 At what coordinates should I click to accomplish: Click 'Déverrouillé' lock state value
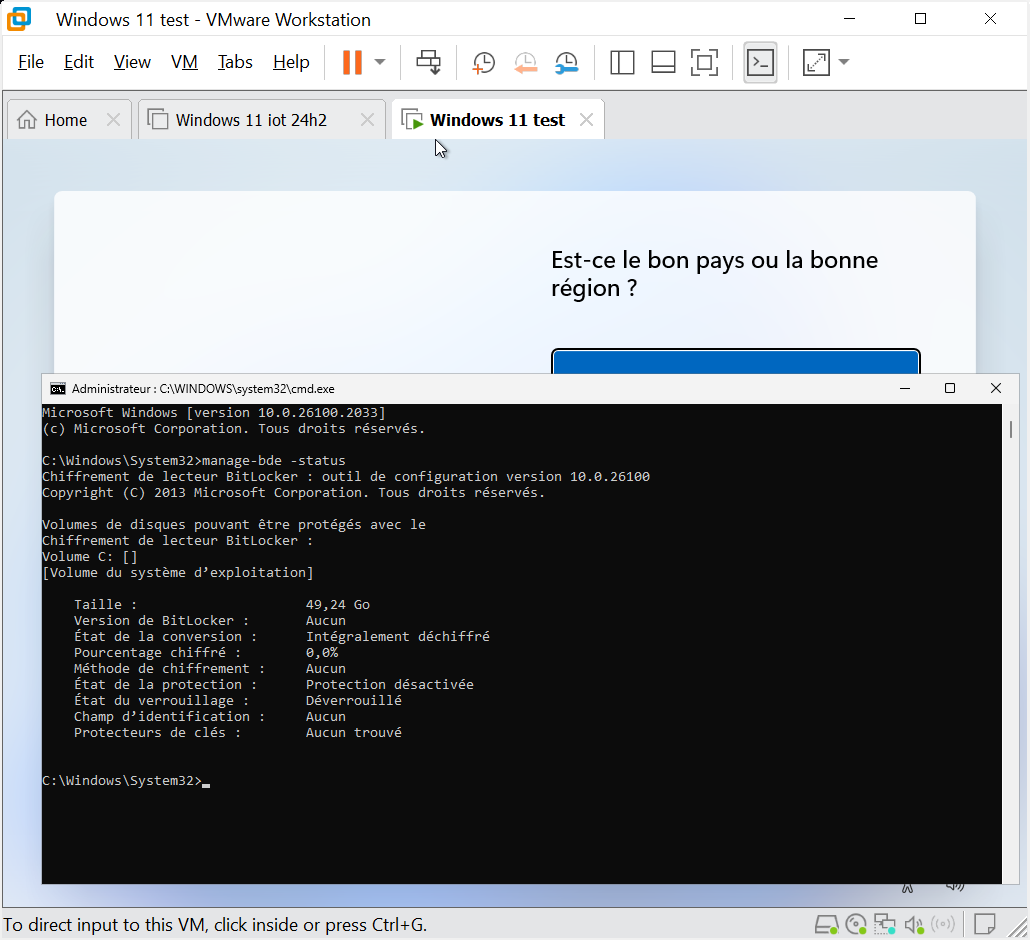click(x=353, y=700)
